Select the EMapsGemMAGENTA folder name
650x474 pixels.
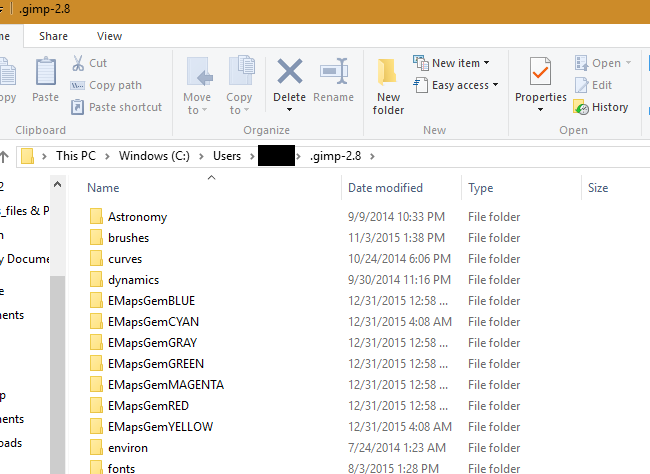166,385
